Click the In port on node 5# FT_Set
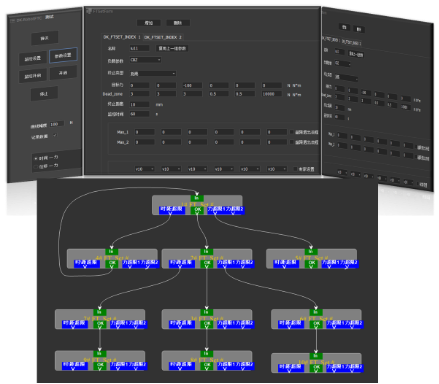The height and width of the screenshot is (384, 439). click(311, 252)
